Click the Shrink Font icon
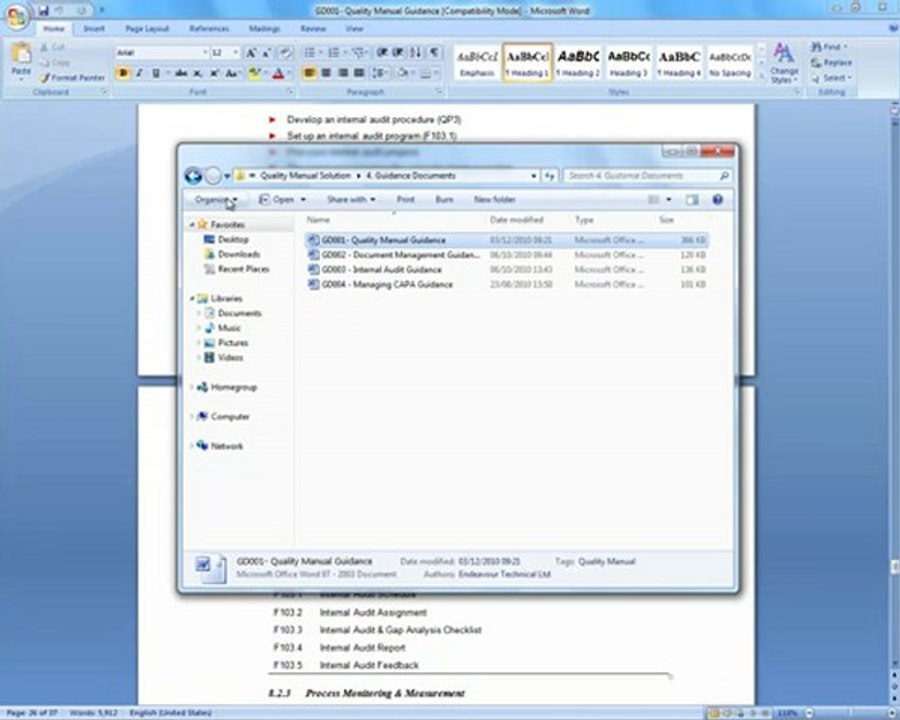Image resolution: width=900 pixels, height=720 pixels. coord(266,53)
